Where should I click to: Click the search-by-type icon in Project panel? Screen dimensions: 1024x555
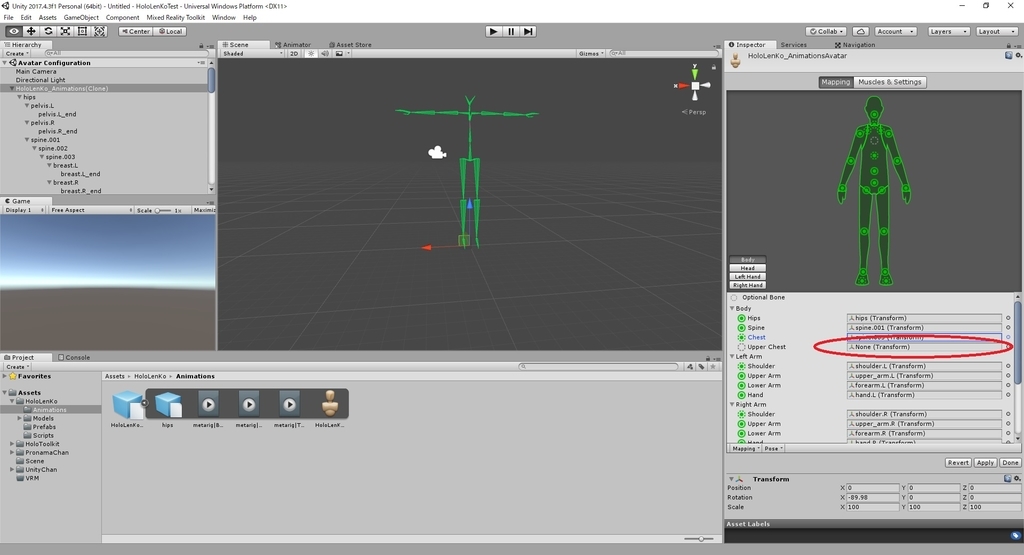(690, 367)
